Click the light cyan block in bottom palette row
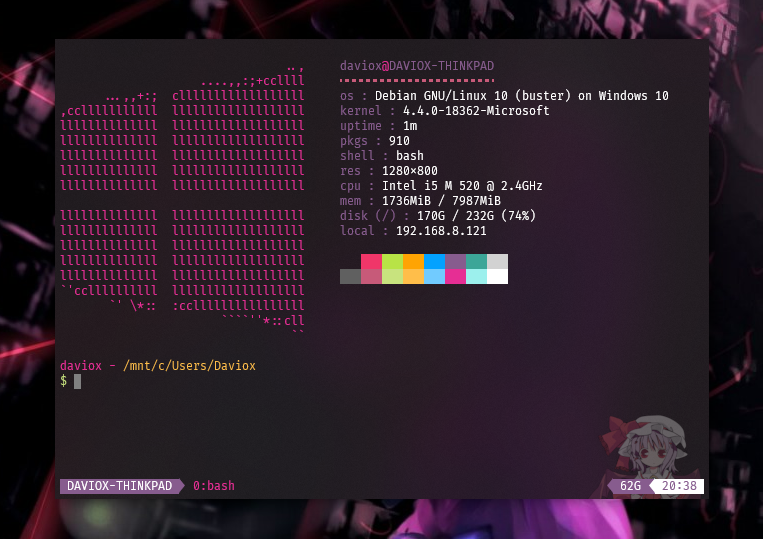763x539 pixels. [476, 276]
